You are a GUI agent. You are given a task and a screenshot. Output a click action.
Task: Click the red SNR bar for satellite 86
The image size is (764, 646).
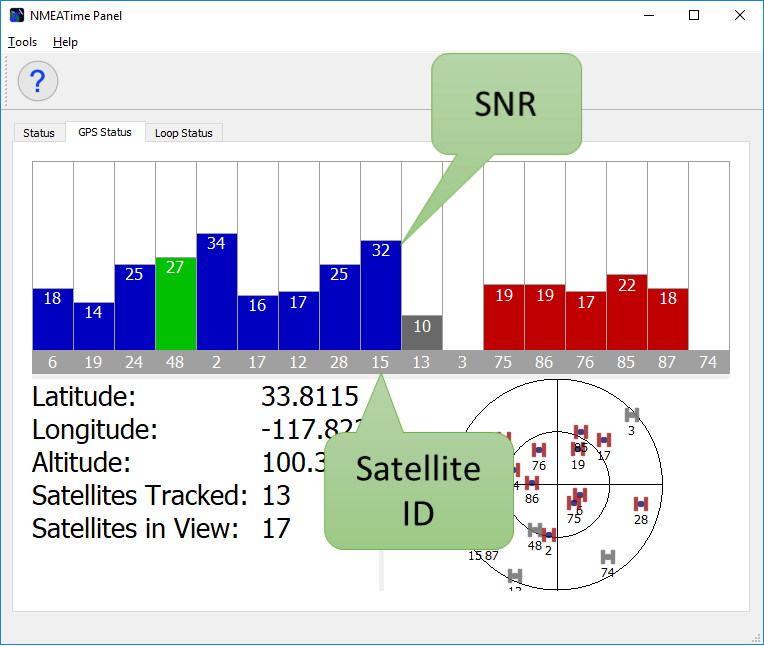click(x=545, y=317)
